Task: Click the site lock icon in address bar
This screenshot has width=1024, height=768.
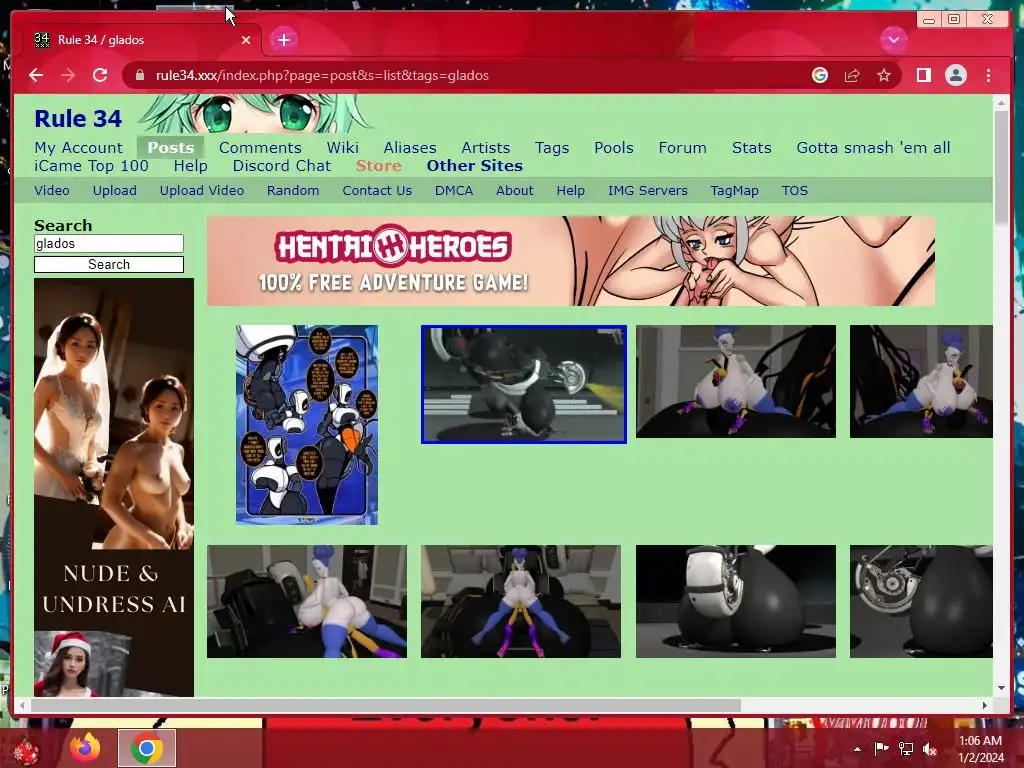Action: point(140,75)
